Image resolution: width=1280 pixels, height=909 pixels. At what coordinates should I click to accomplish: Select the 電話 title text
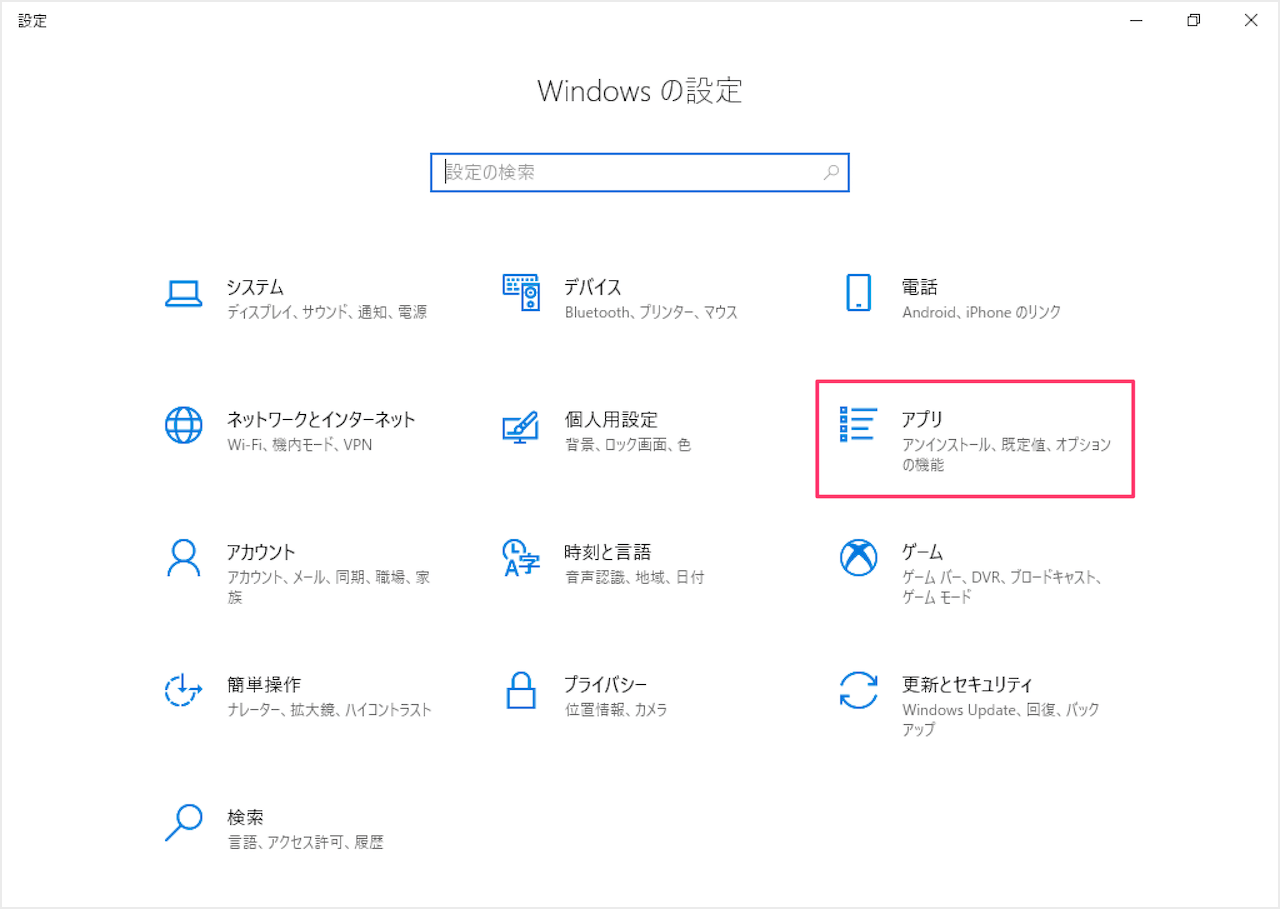[x=920, y=287]
